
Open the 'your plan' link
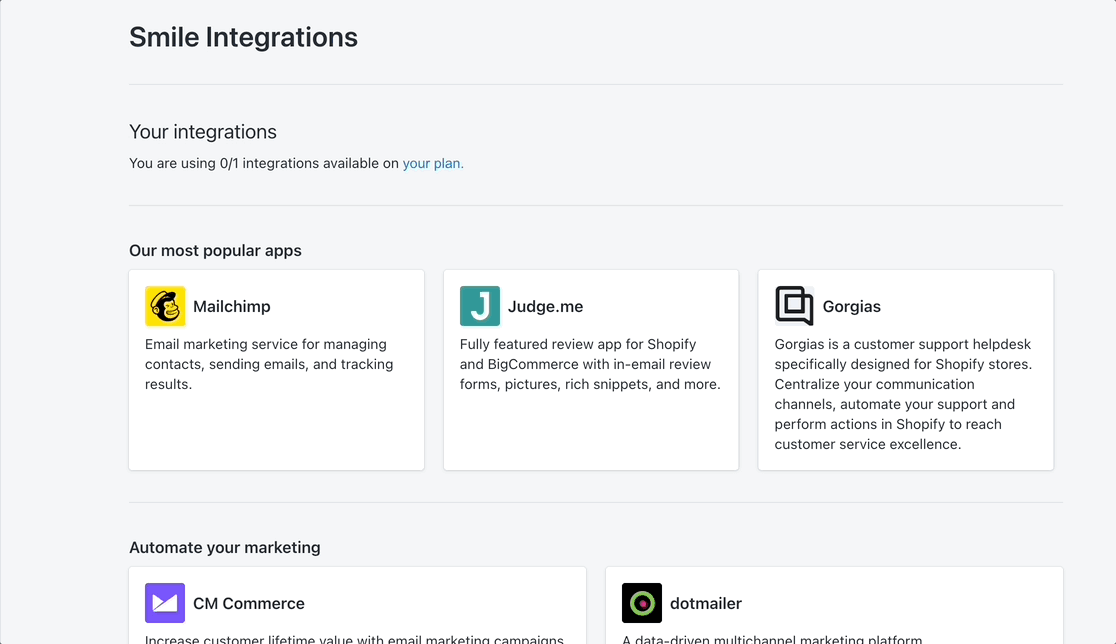pos(433,163)
